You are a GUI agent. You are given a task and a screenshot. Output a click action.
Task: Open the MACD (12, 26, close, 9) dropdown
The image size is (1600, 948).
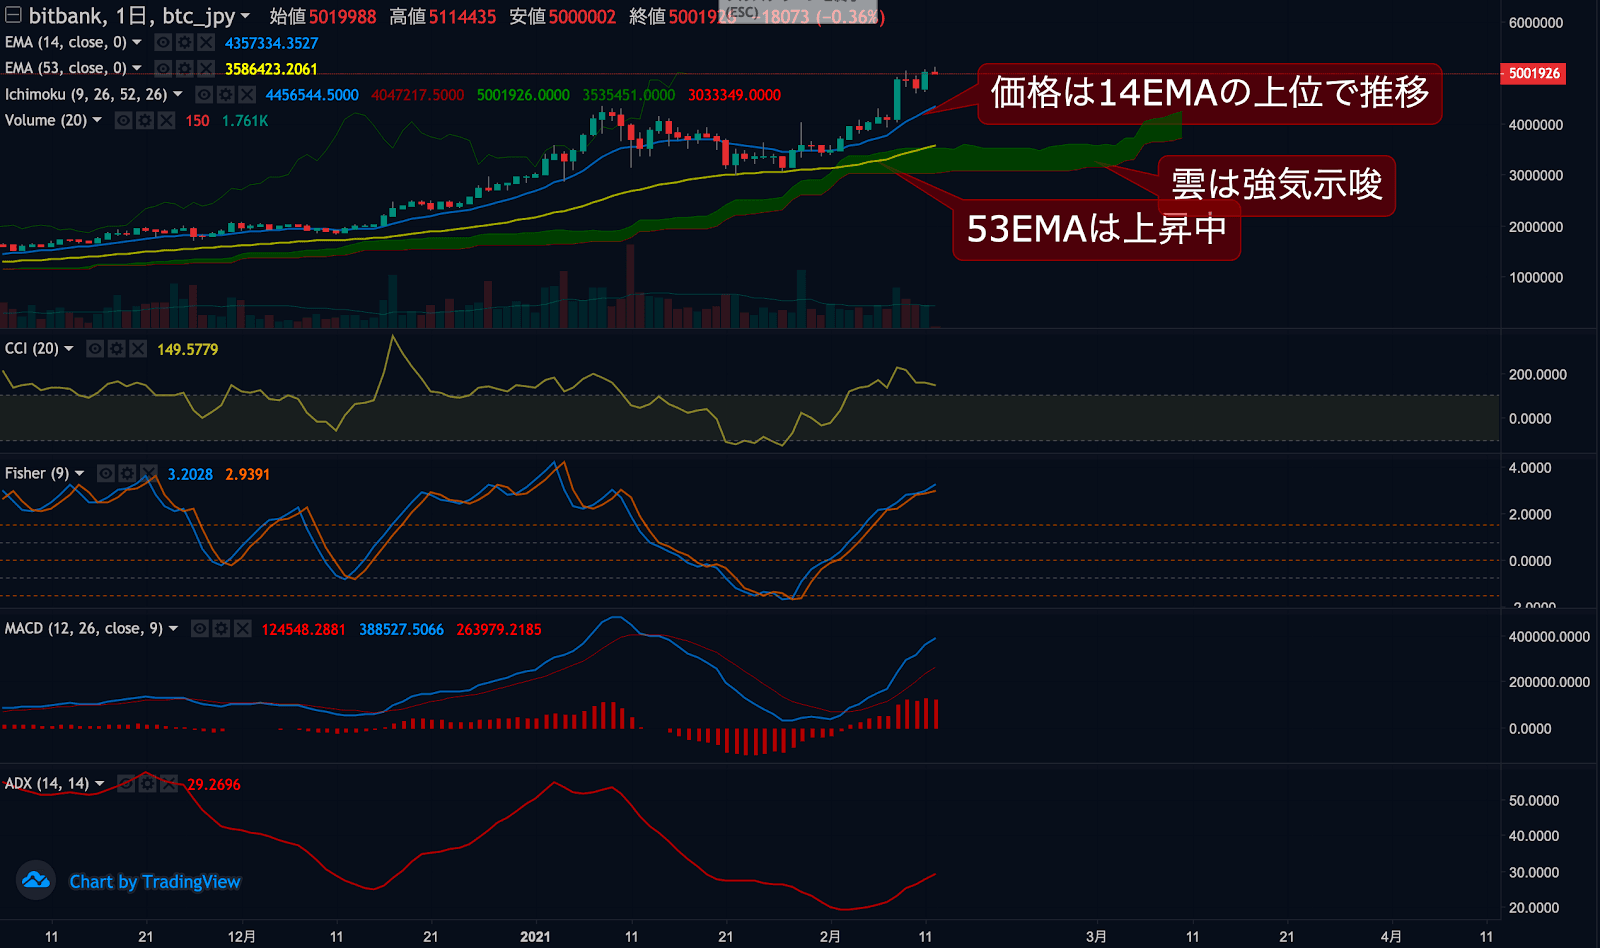point(173,629)
